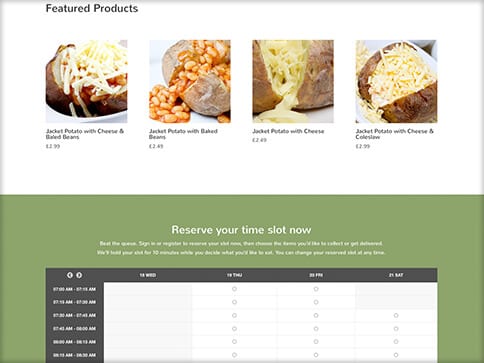Open Jacket Potato with Baked Beans photo

[190, 81]
